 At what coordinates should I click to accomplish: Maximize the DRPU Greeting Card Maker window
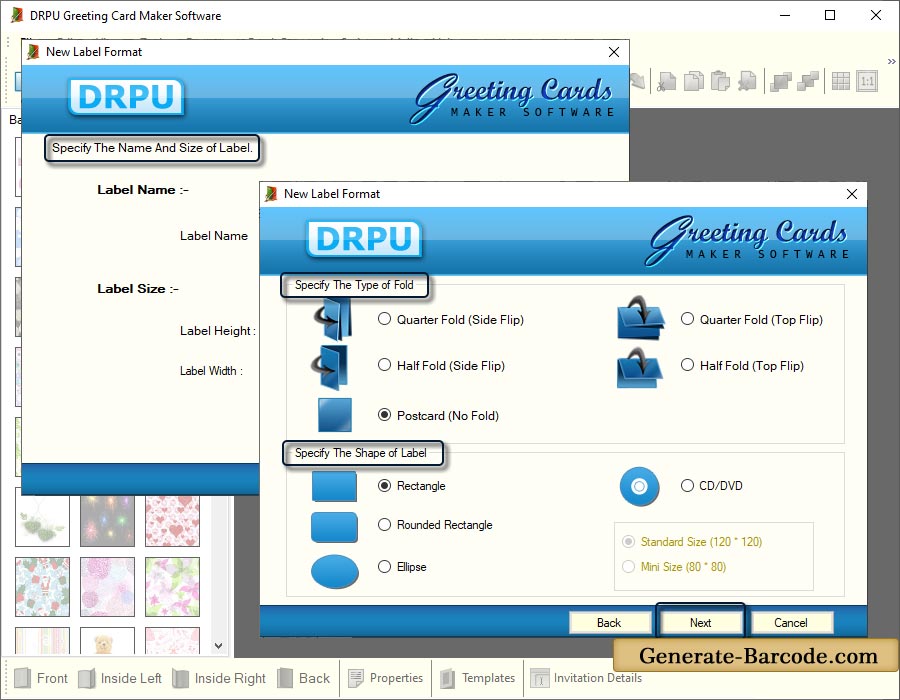[830, 15]
